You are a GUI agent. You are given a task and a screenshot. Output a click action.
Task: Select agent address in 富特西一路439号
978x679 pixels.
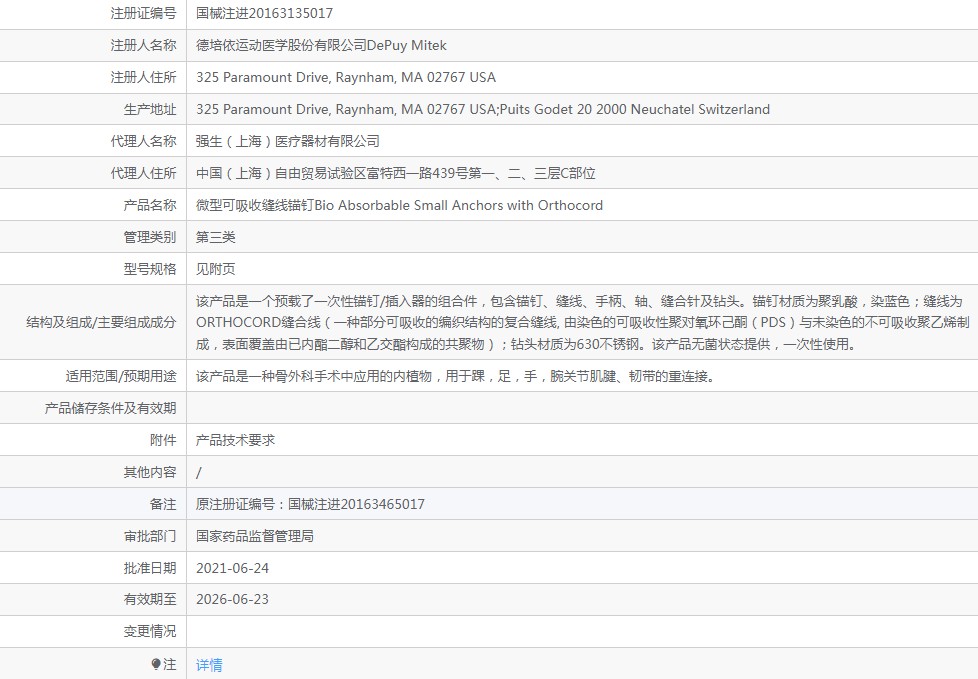coord(395,173)
